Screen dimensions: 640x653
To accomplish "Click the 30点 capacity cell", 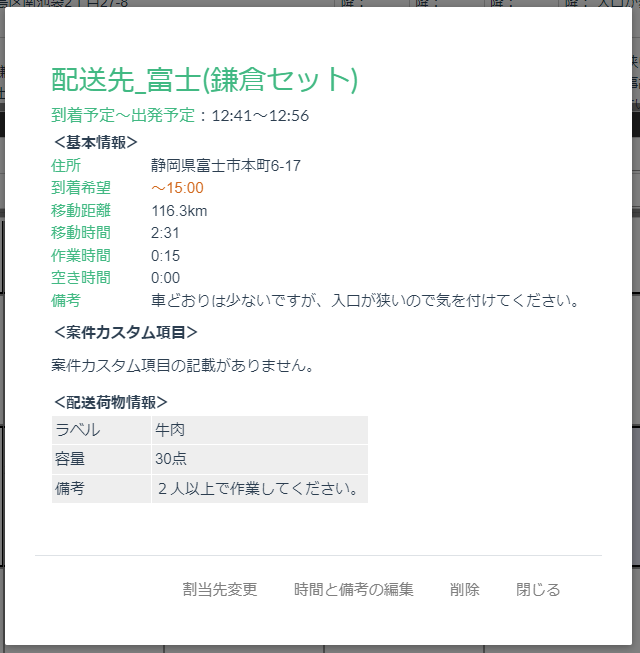I will click(x=170, y=459).
